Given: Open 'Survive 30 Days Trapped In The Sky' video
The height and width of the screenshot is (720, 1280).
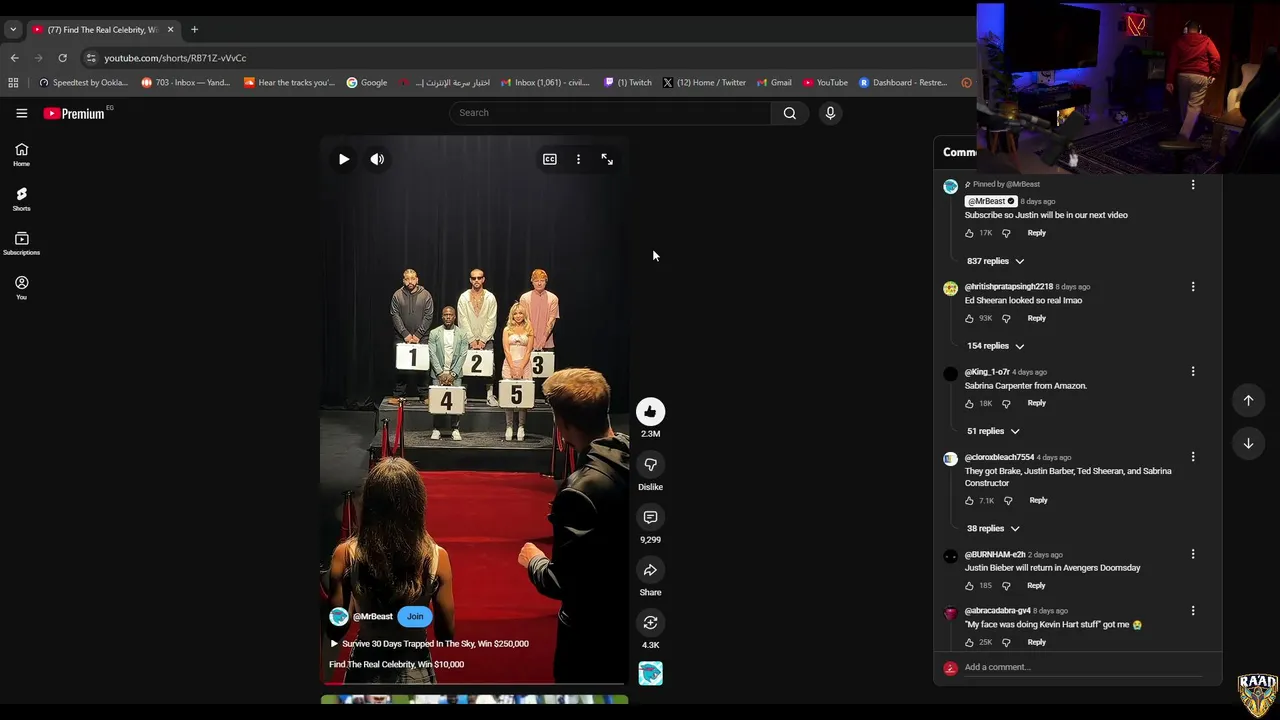Looking at the screenshot, I should [x=429, y=644].
